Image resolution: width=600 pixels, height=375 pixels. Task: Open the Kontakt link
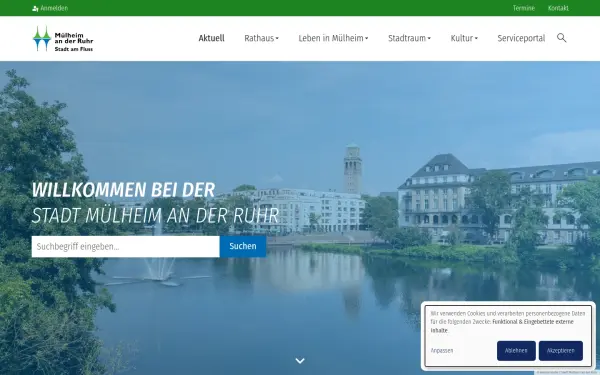(x=558, y=8)
